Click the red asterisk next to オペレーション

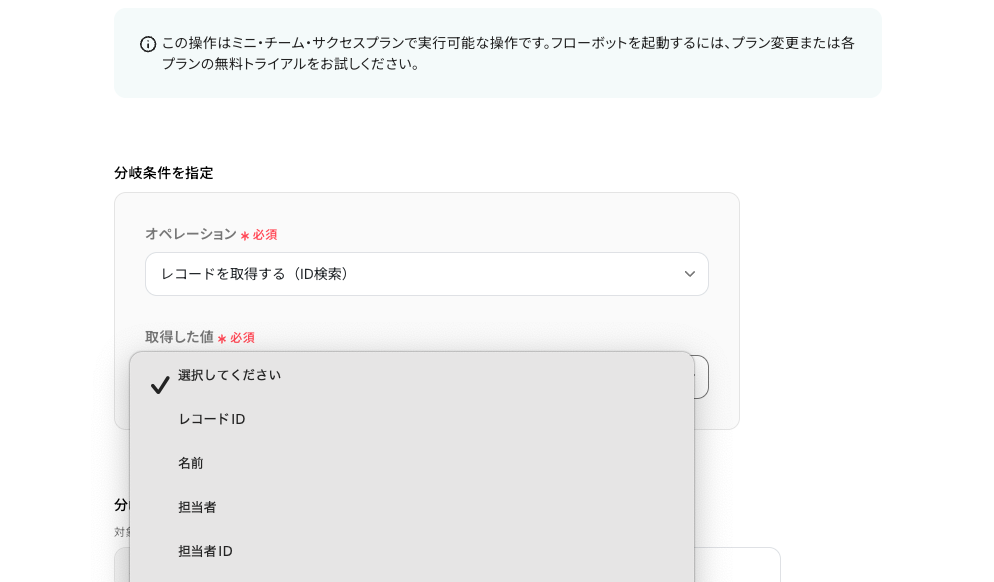pyautogui.click(x=245, y=236)
